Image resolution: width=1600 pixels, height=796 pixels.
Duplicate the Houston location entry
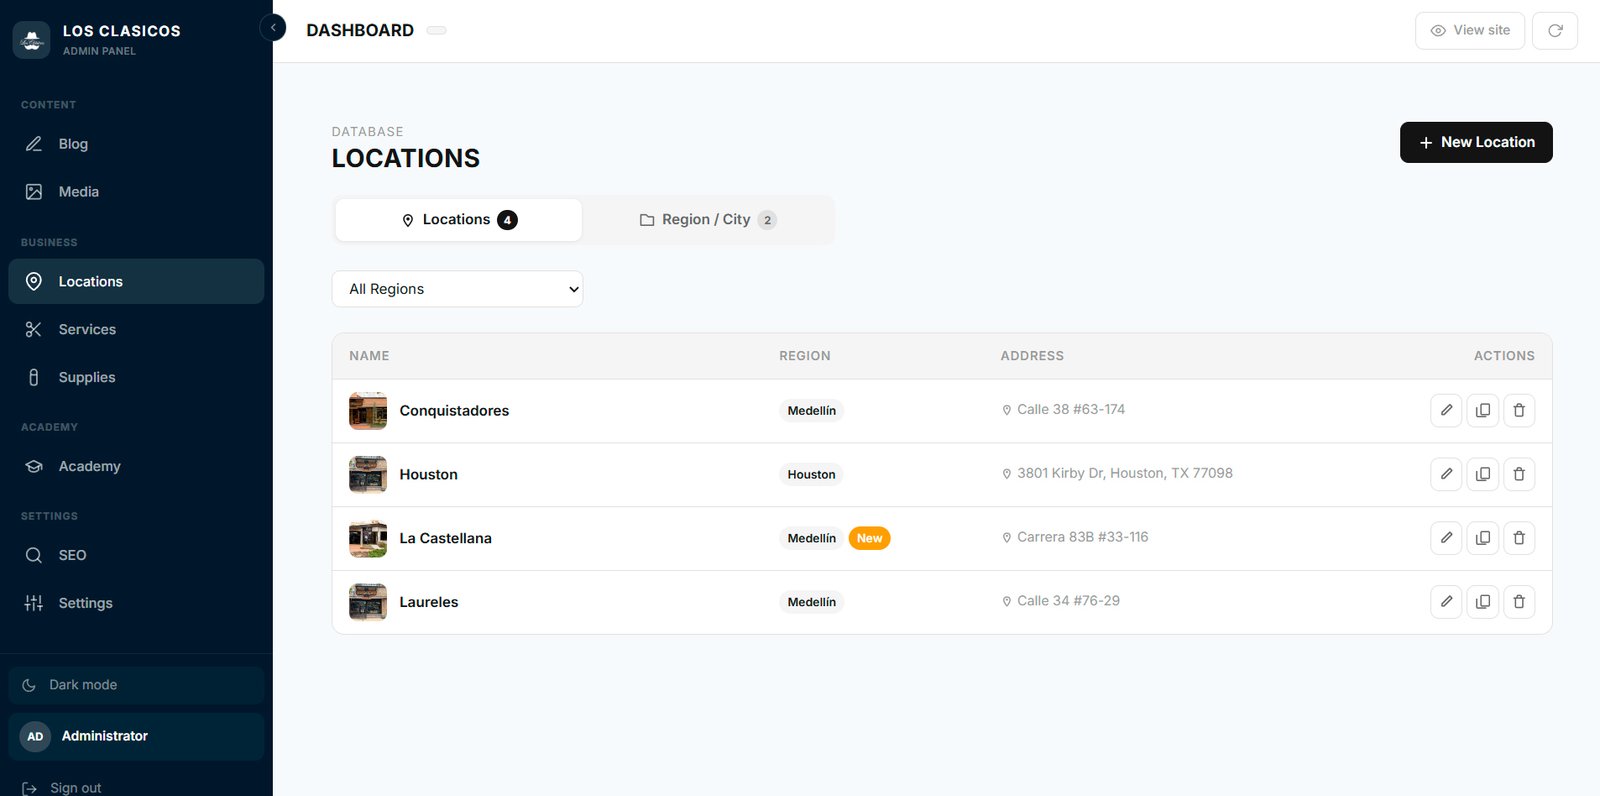[x=1483, y=474]
